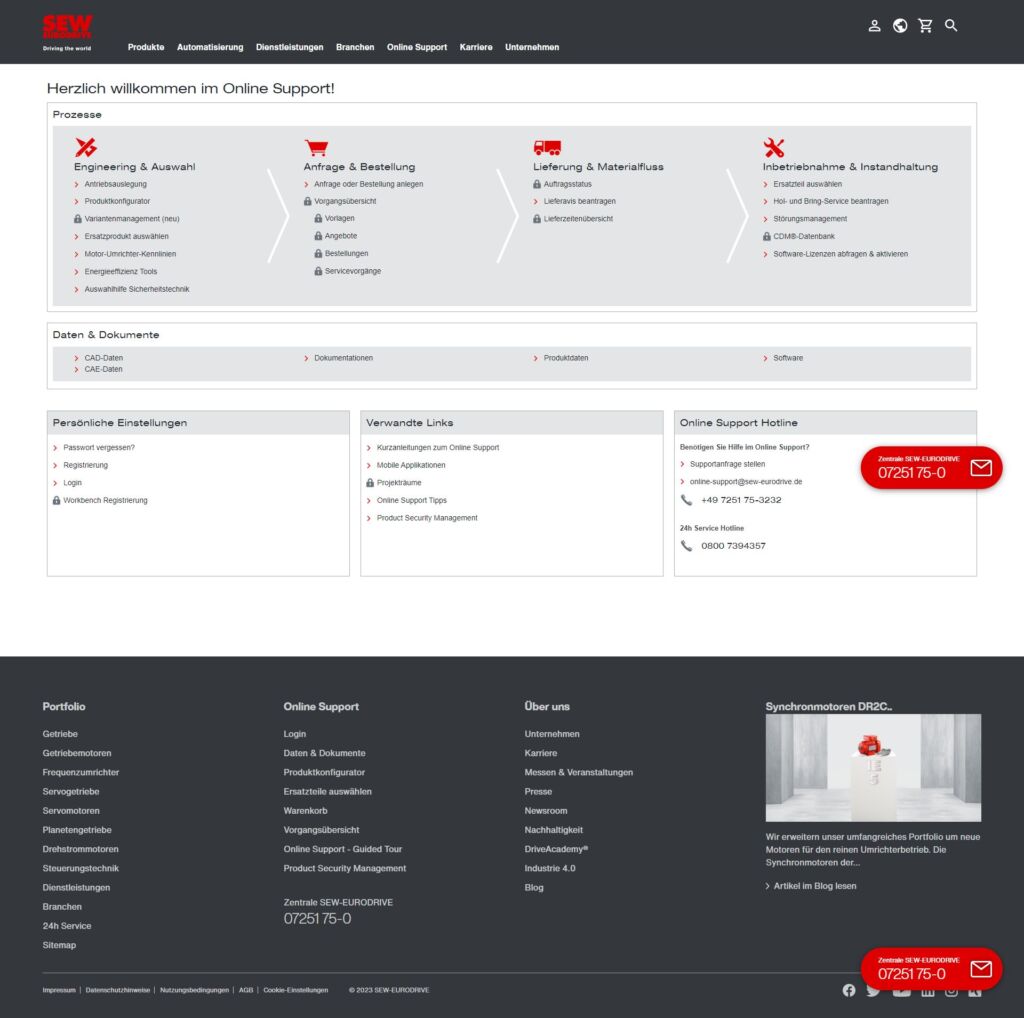This screenshot has height=1018, width=1024.
Task: Click the Engineering & Auswahl tools icon
Action: [87, 147]
